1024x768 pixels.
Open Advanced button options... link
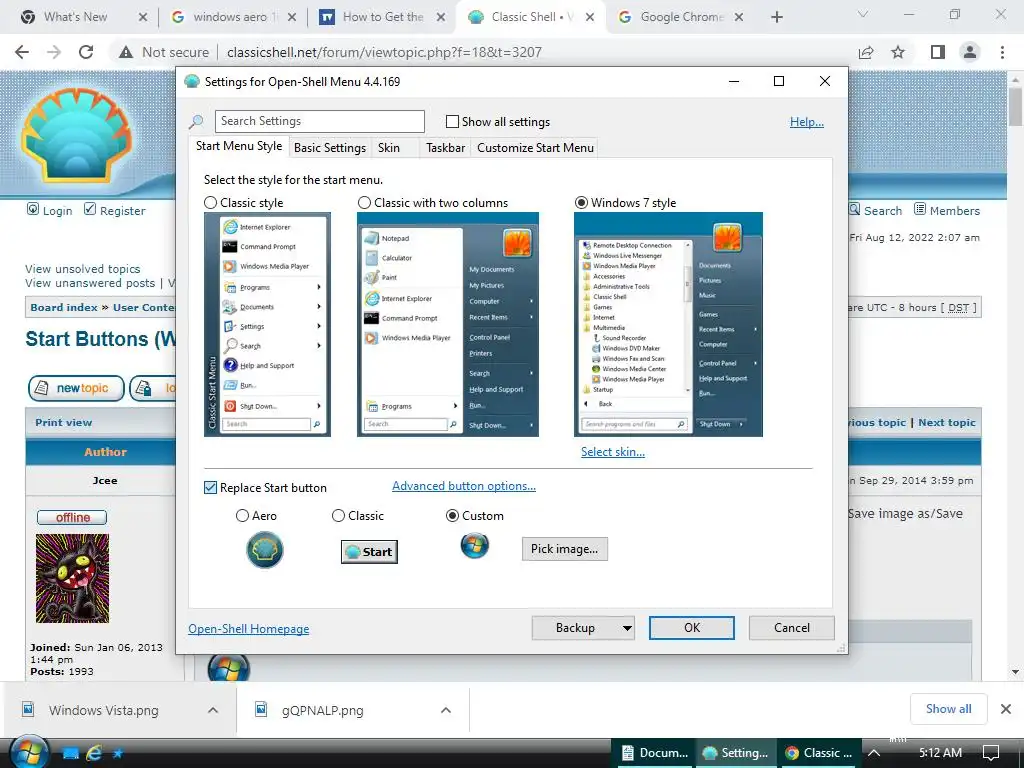click(x=464, y=486)
